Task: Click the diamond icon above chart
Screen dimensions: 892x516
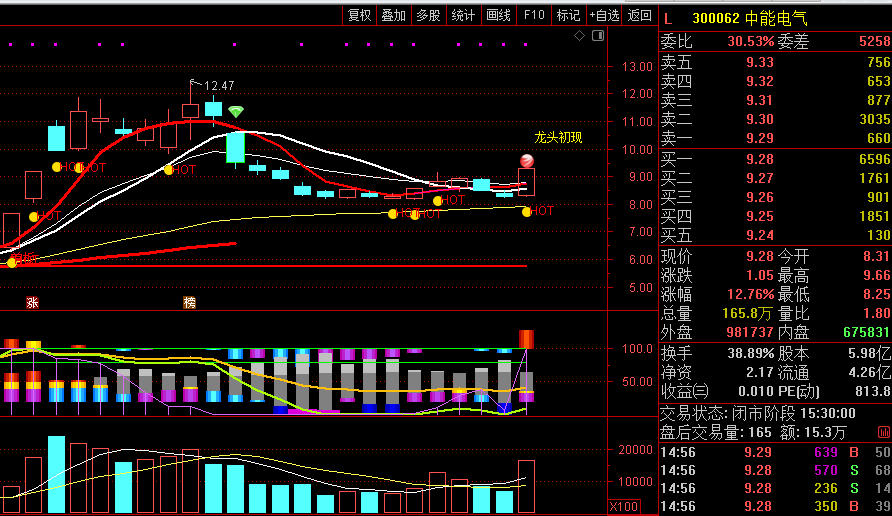Action: 579,36
